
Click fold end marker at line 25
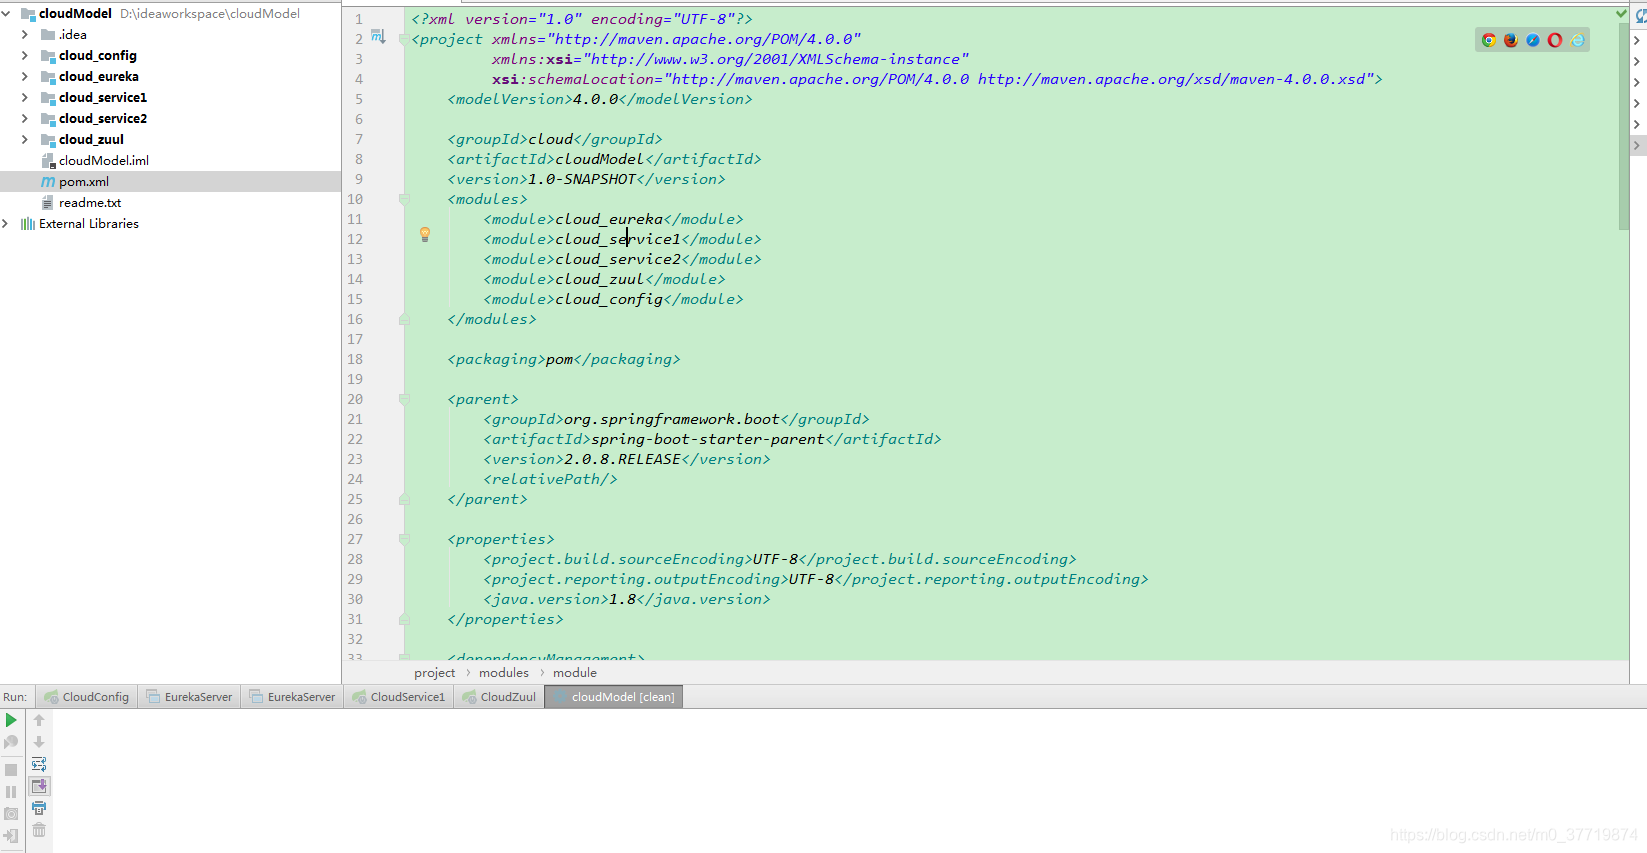pos(404,499)
